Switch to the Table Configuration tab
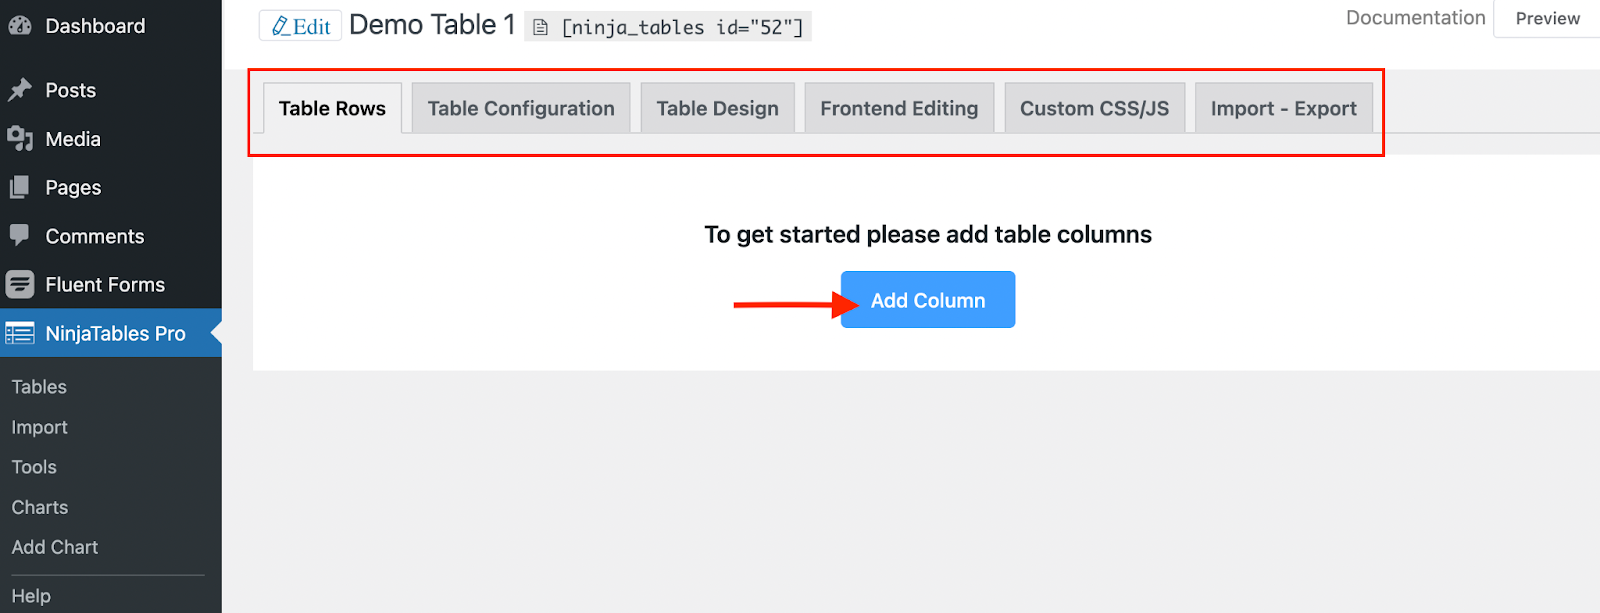This screenshot has height=613, width=1600. pyautogui.click(x=521, y=108)
